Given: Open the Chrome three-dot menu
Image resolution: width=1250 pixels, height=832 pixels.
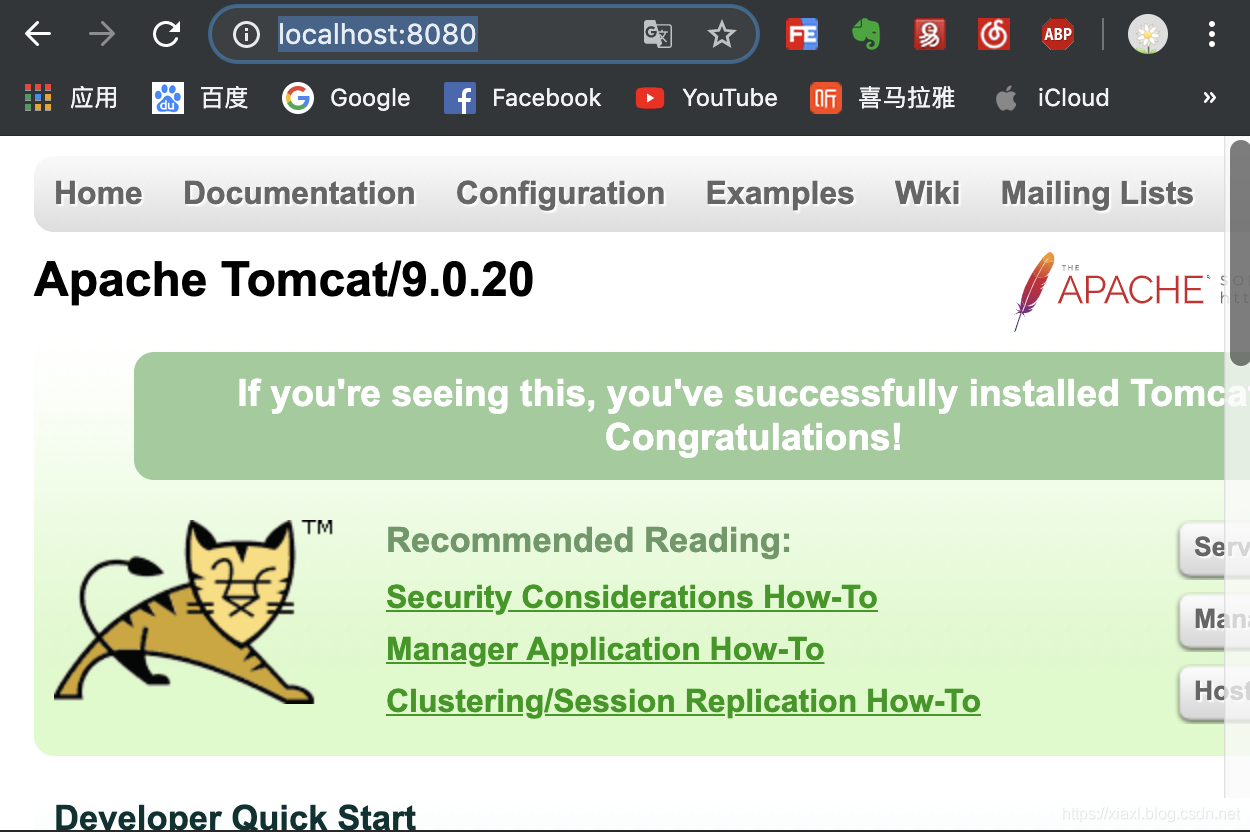Looking at the screenshot, I should pos(1212,35).
